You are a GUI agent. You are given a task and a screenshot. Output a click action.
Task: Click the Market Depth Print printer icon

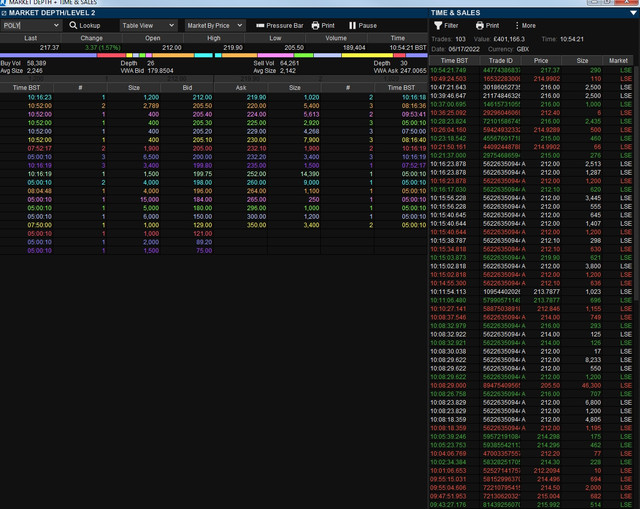[x=315, y=25]
